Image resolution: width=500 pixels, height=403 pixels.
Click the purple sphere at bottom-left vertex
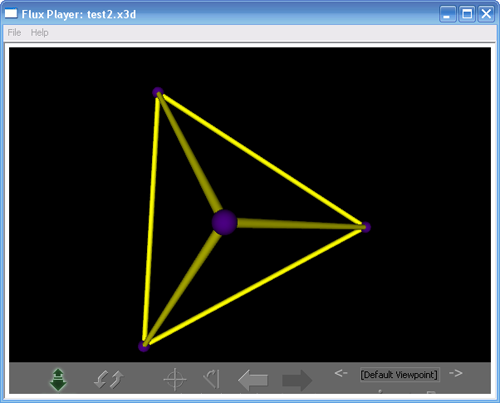[144, 346]
